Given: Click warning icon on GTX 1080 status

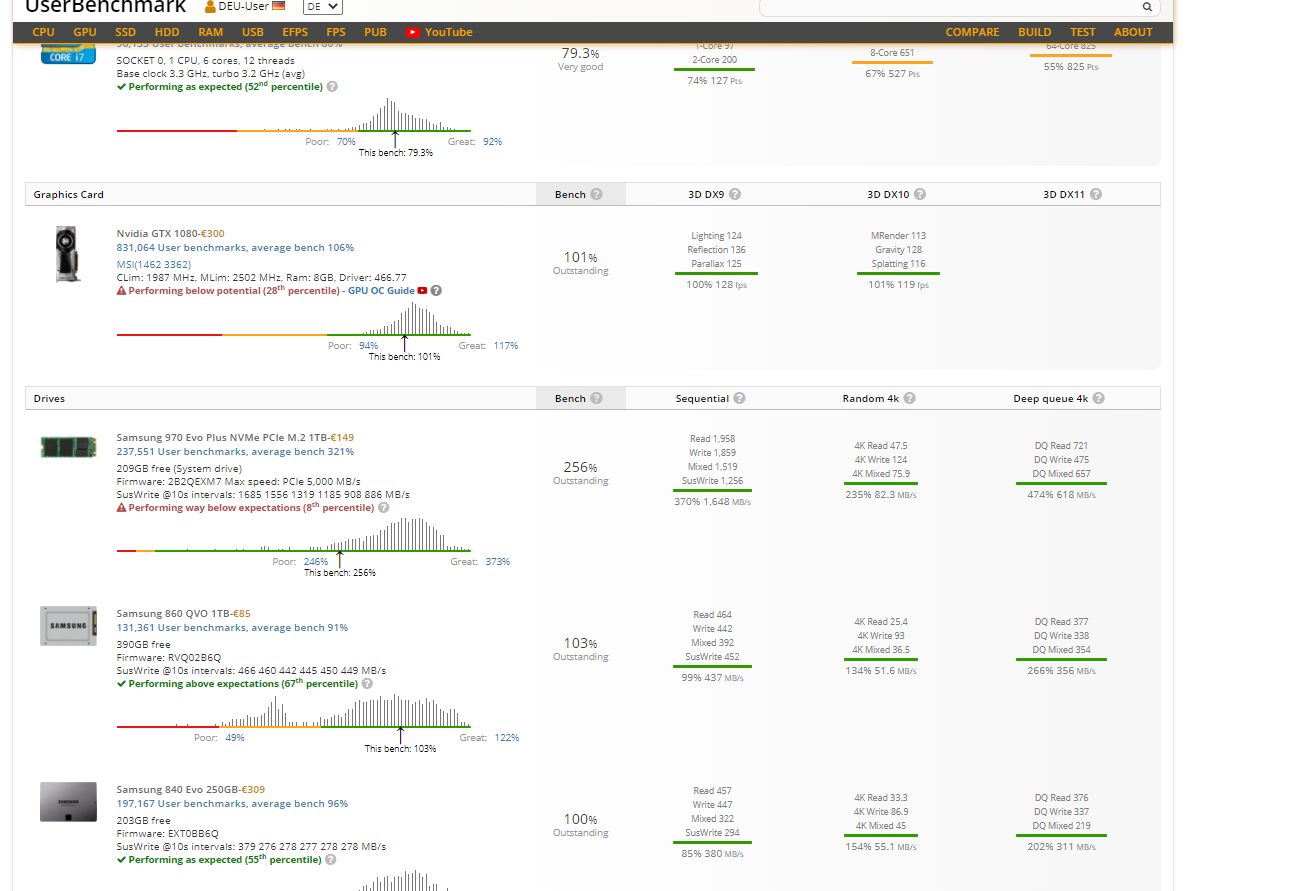Looking at the screenshot, I should point(122,291).
